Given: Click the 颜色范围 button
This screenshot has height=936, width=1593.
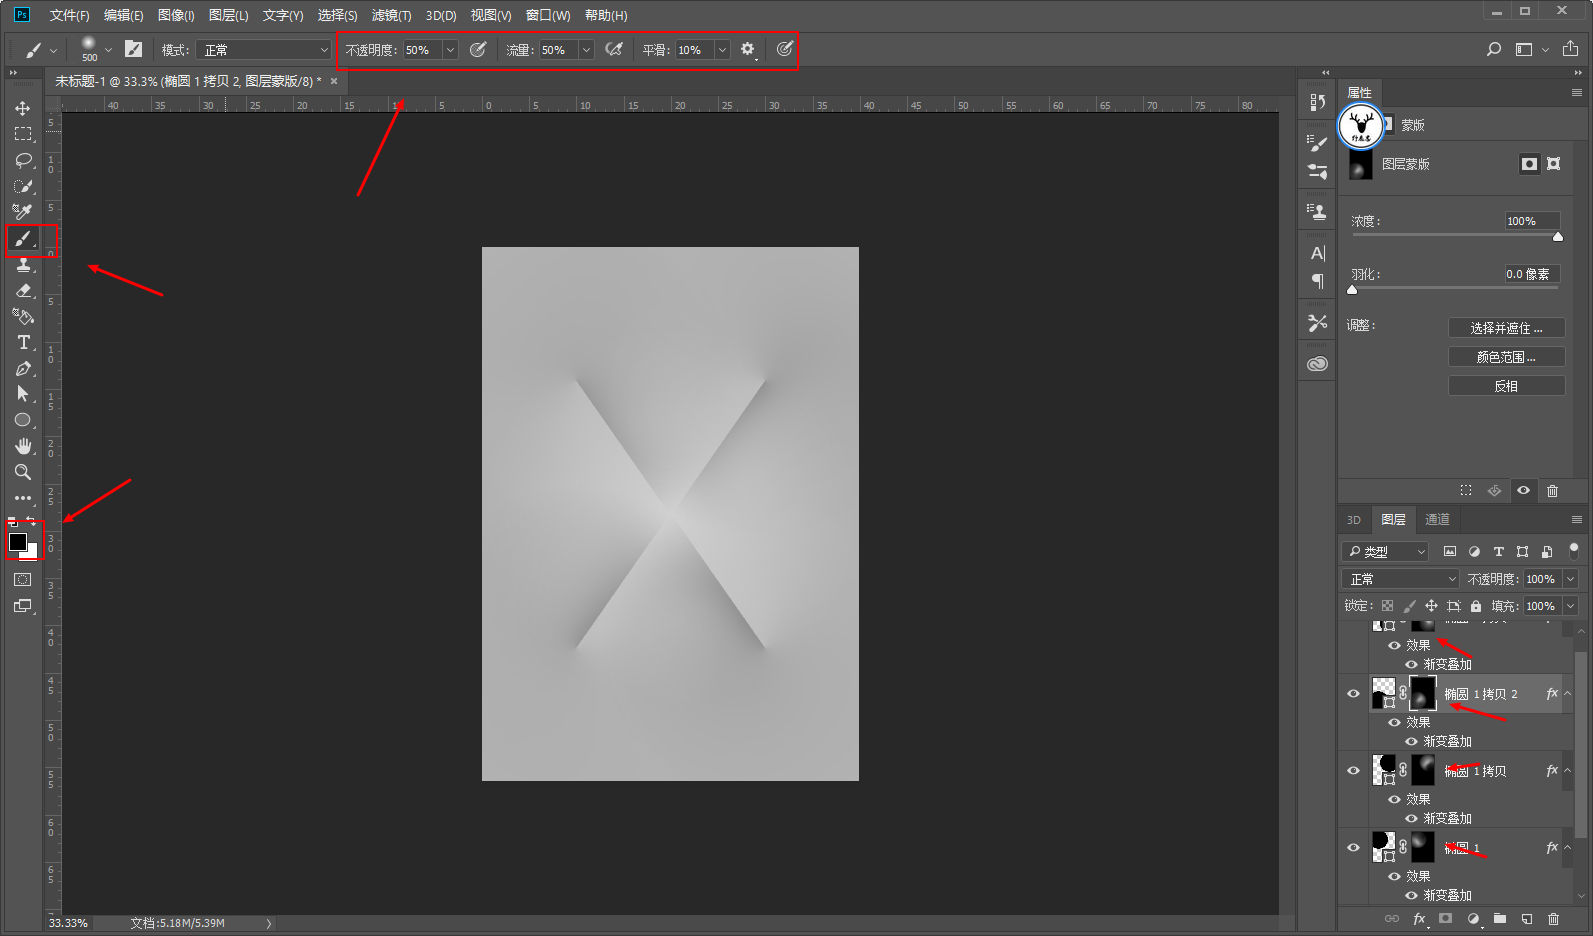Looking at the screenshot, I should click(x=1506, y=357).
